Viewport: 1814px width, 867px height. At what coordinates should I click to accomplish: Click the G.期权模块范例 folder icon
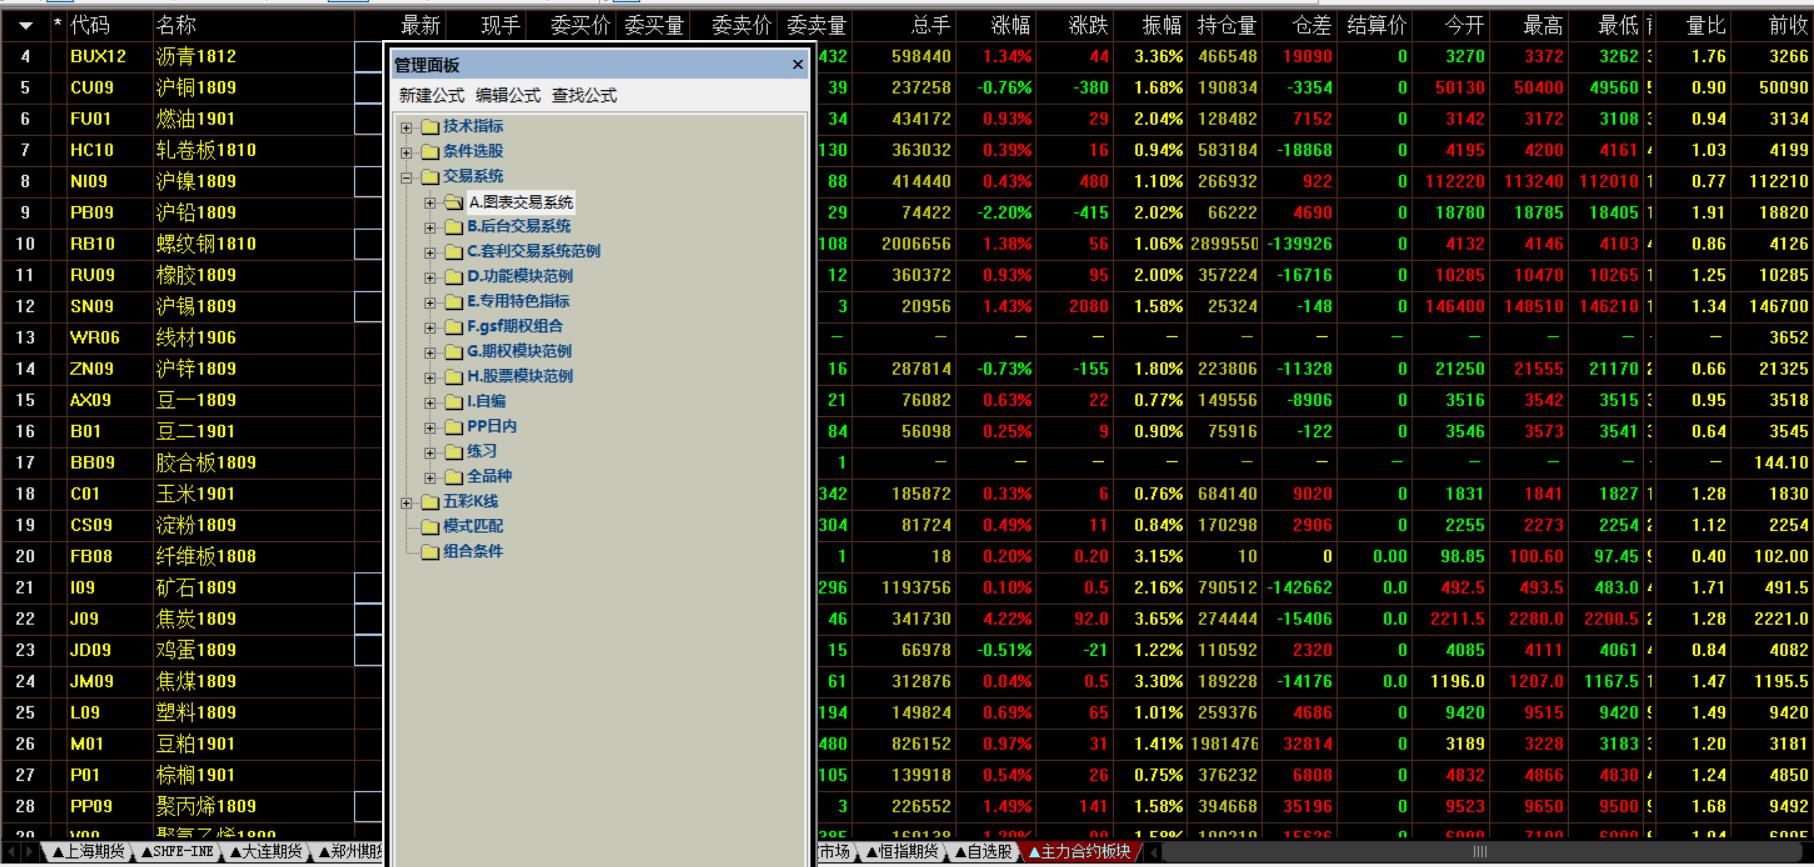pyautogui.click(x=455, y=352)
